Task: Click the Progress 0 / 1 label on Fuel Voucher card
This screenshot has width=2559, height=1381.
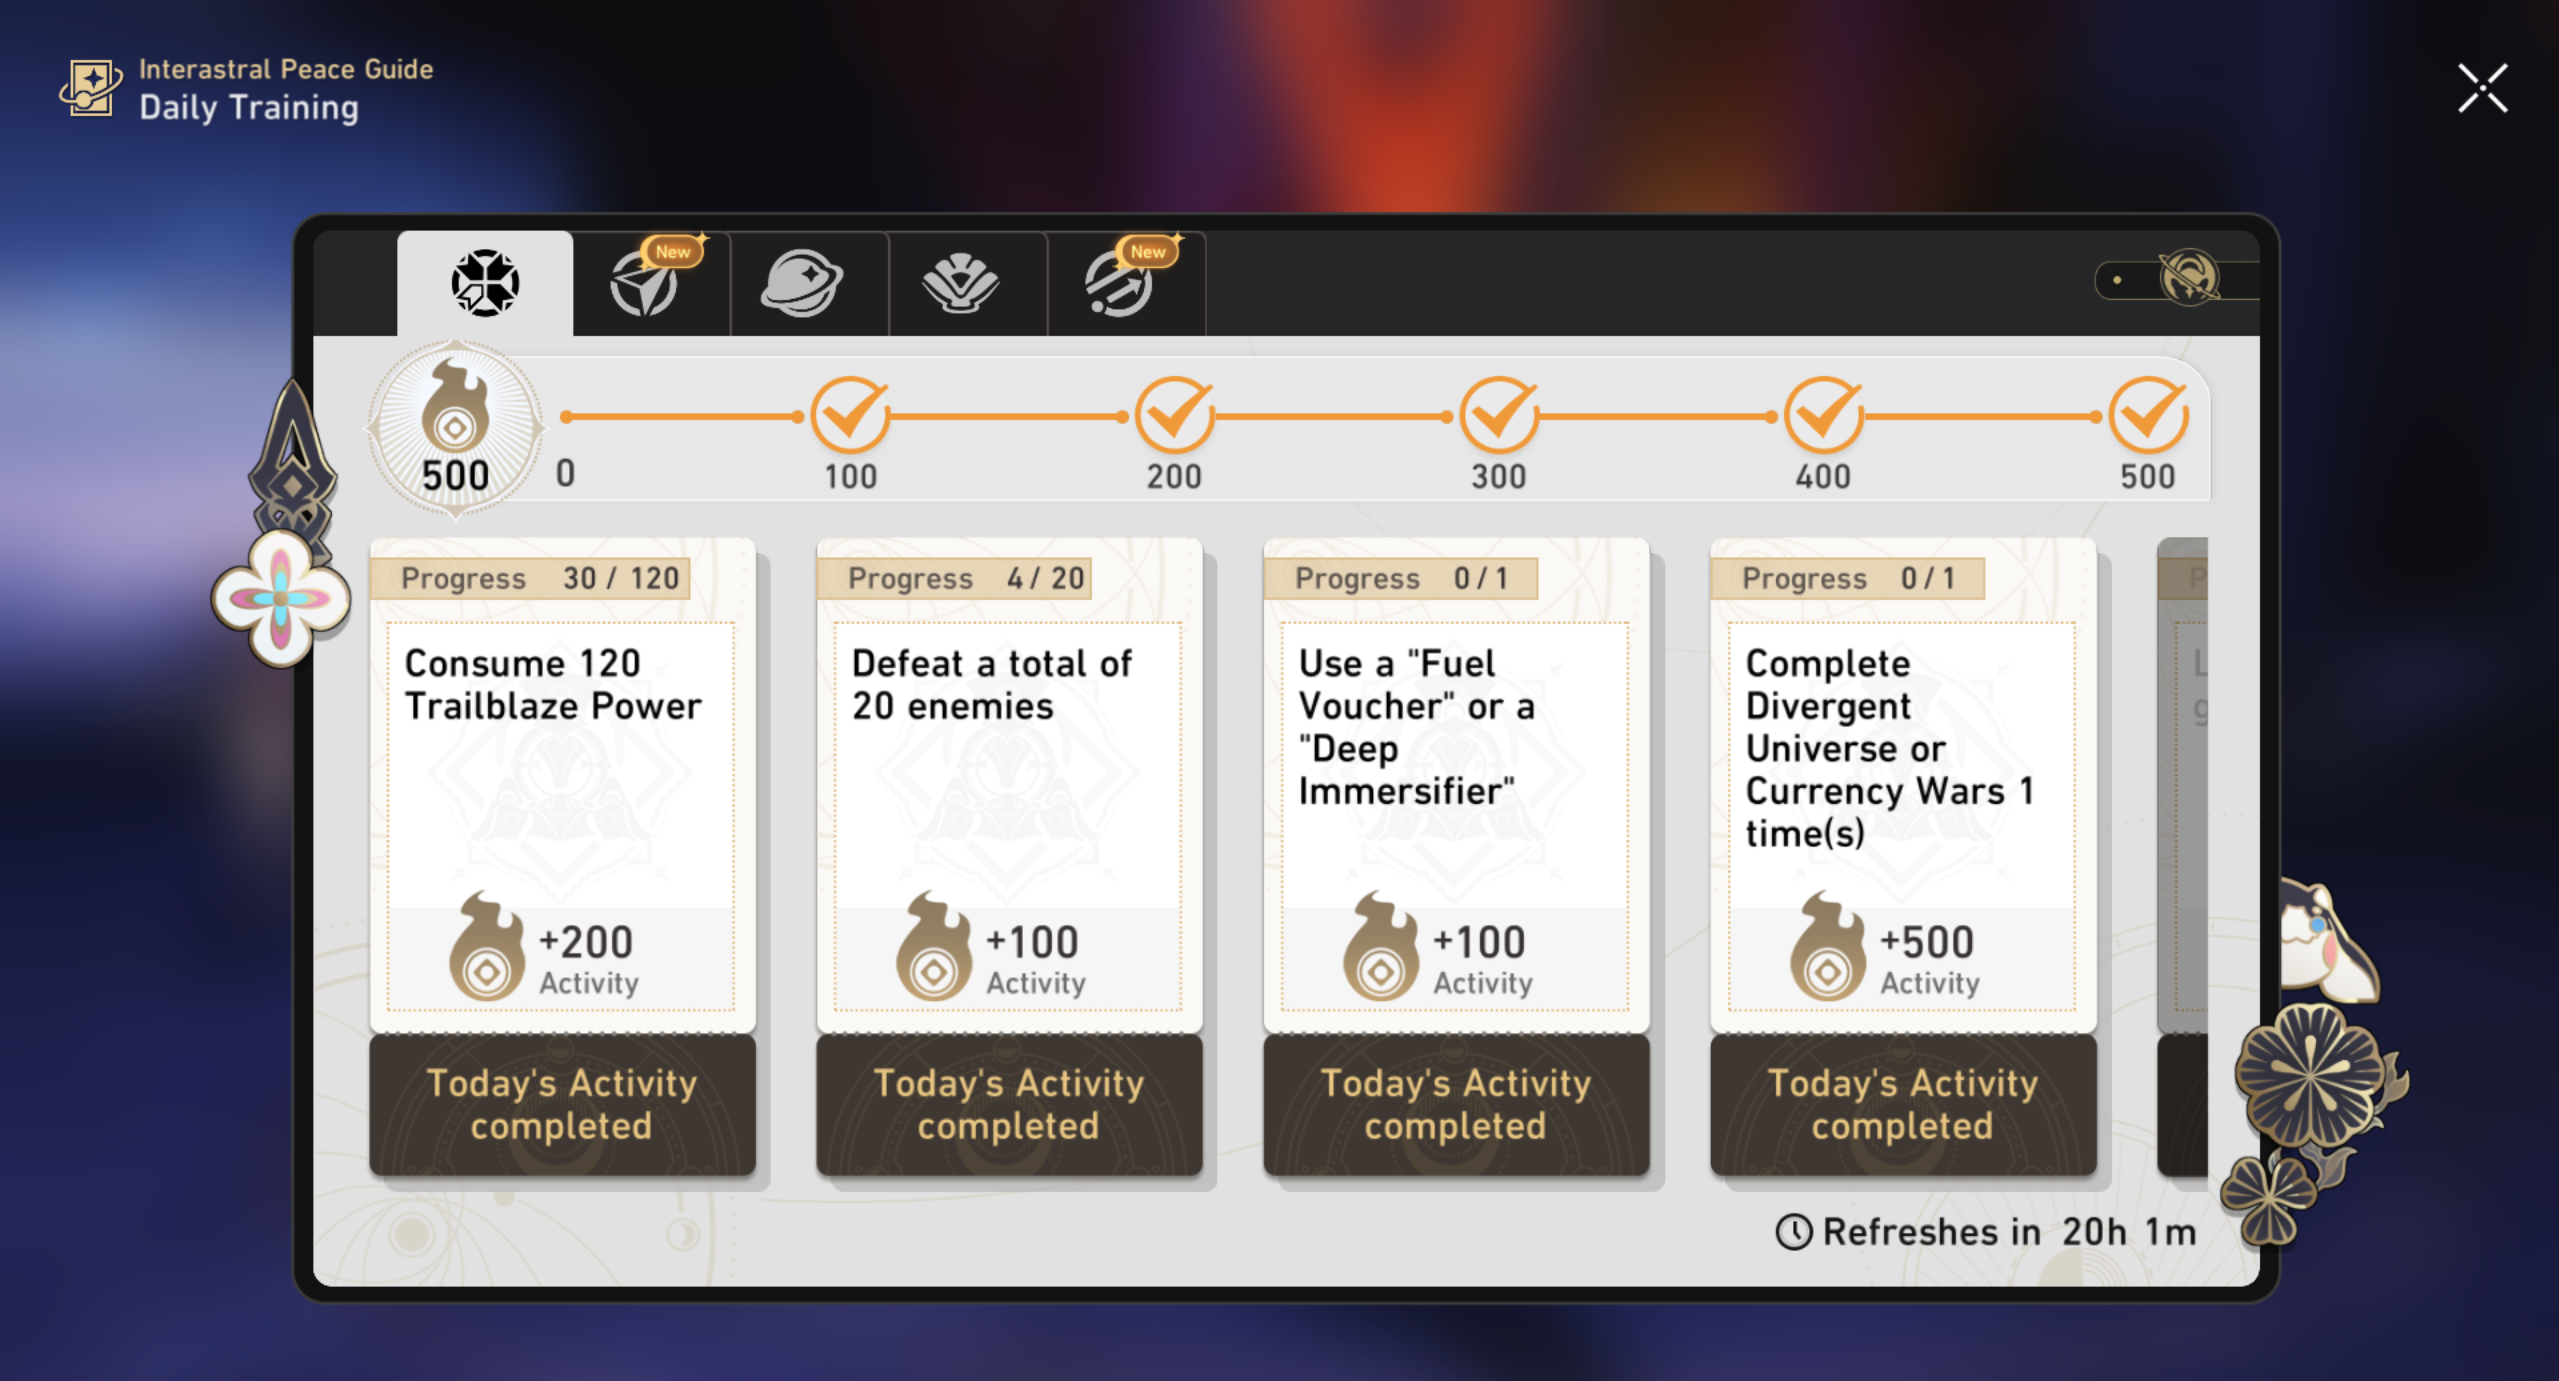Action: [x=1400, y=578]
